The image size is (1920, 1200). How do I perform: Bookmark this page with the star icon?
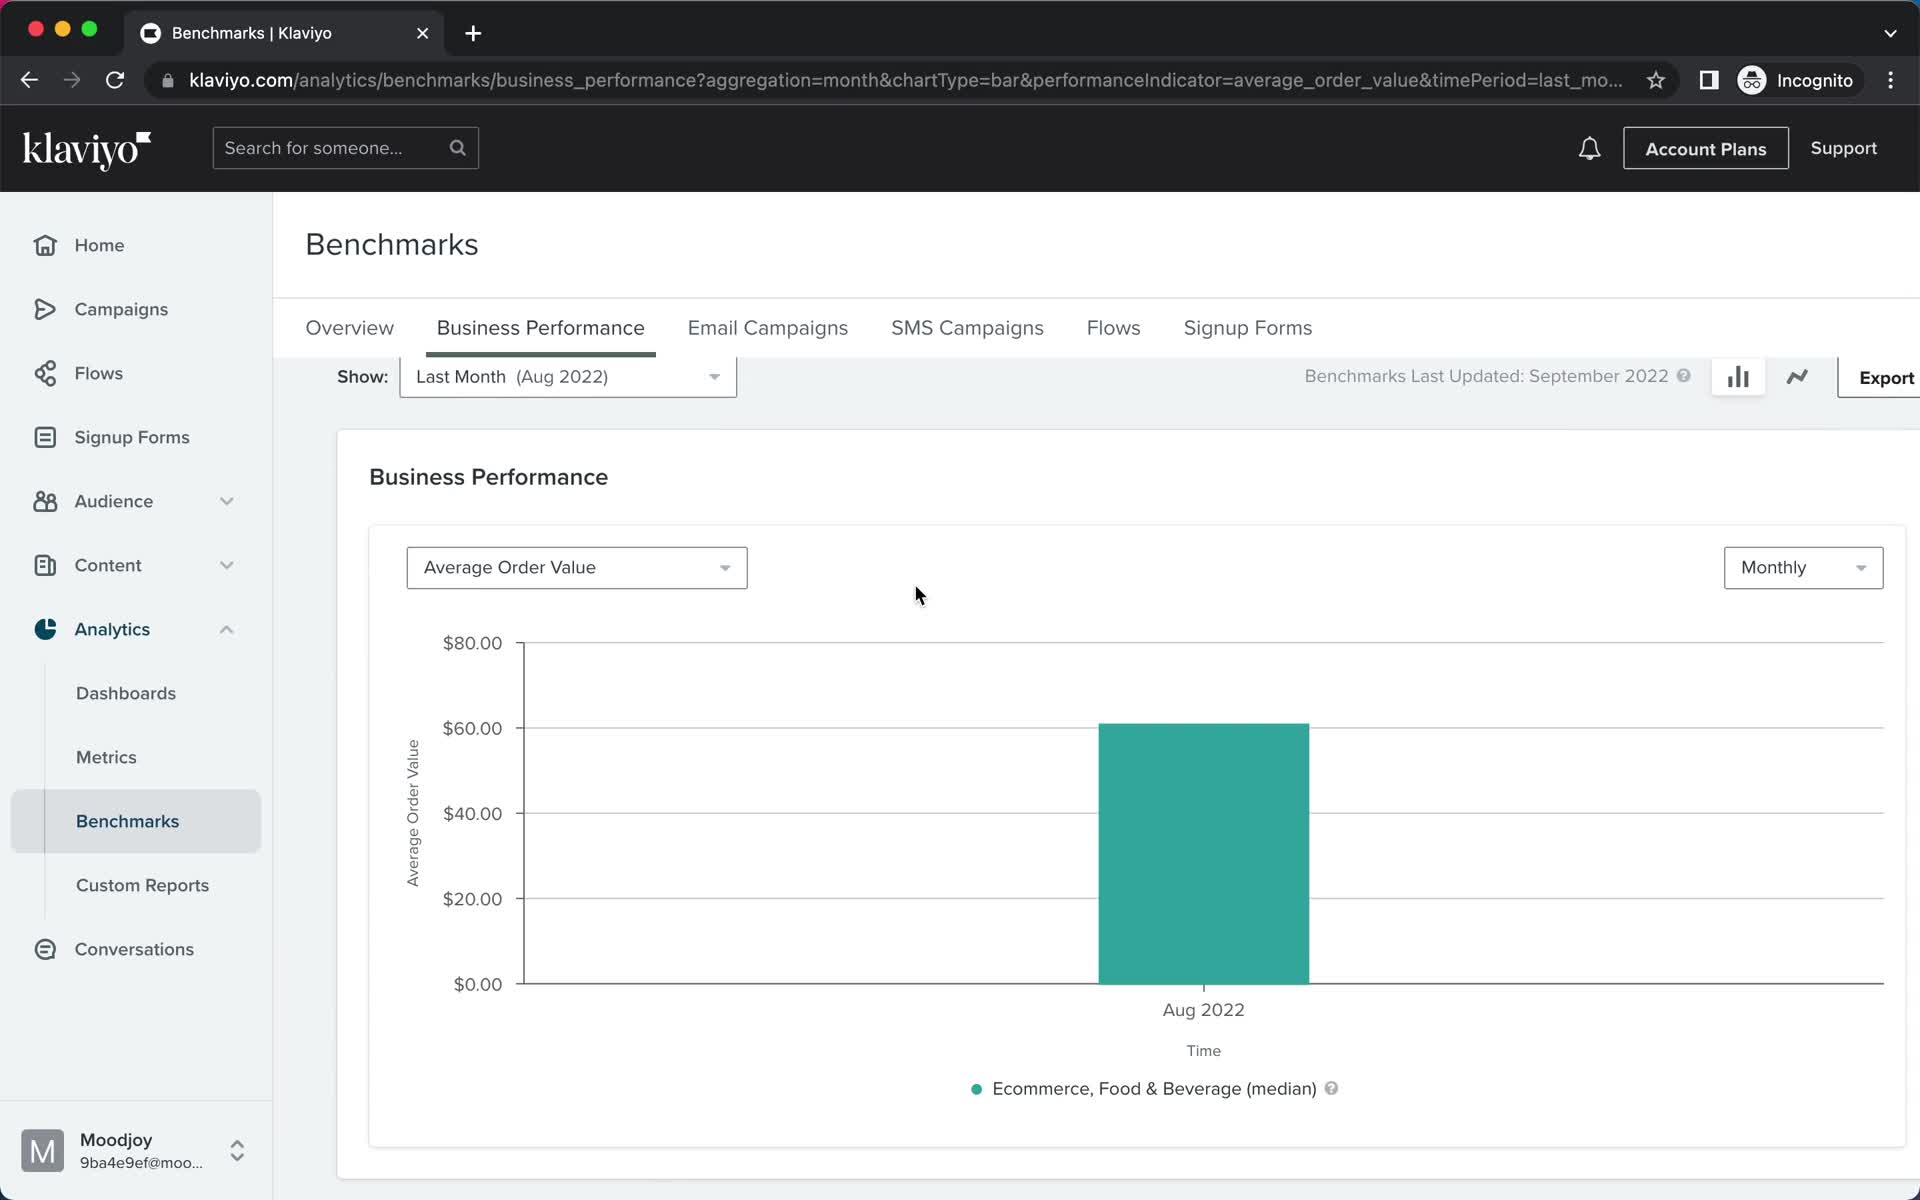(x=1656, y=80)
